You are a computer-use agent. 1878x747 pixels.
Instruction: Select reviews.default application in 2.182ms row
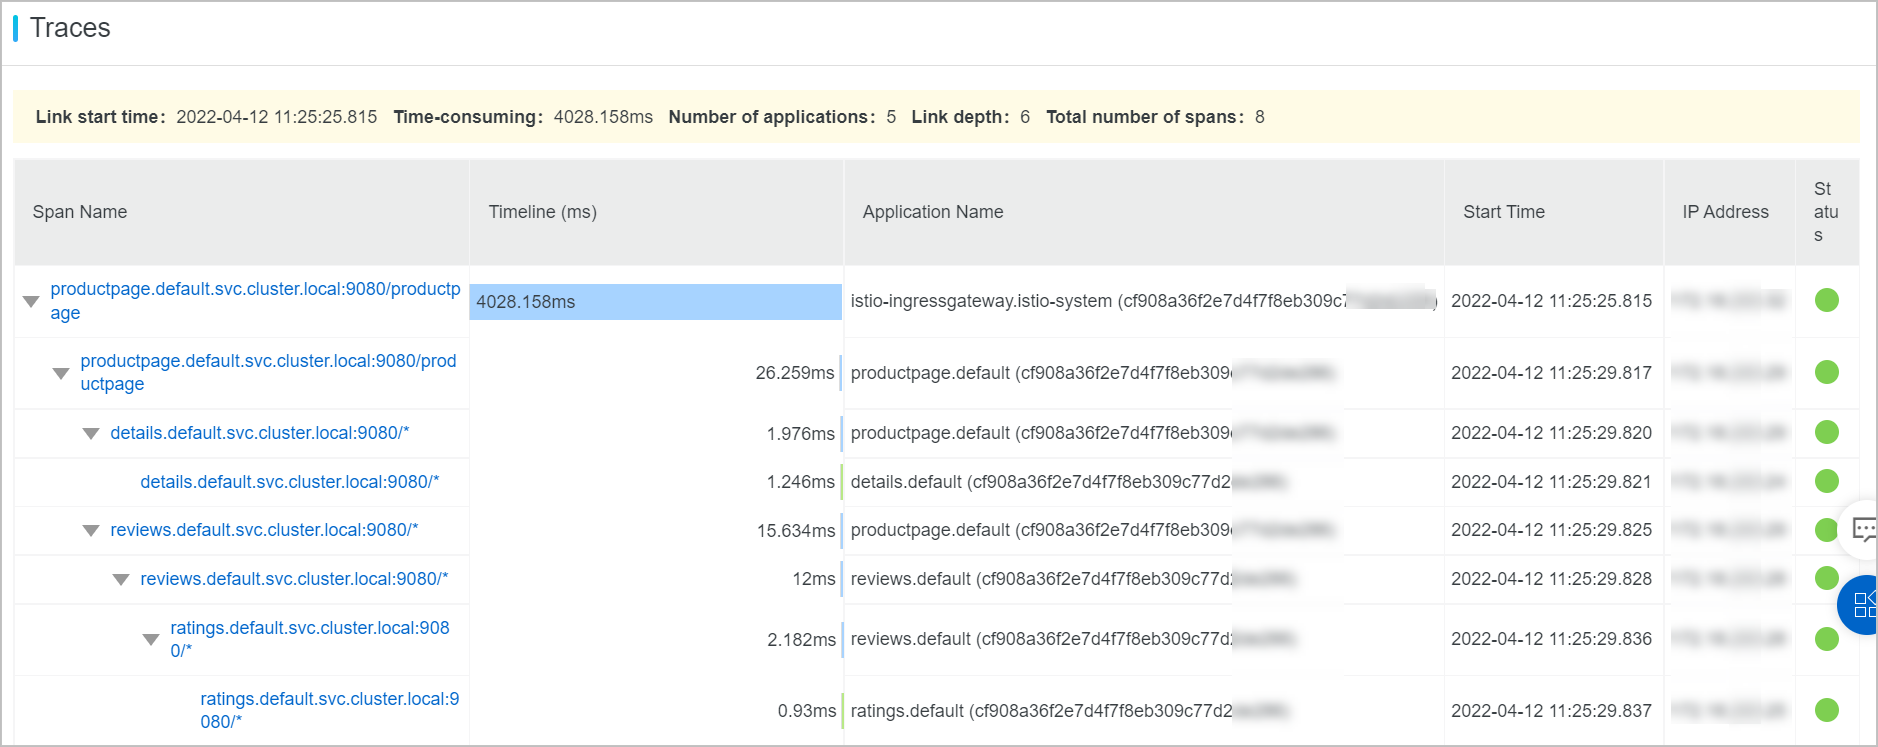pyautogui.click(x=1072, y=639)
